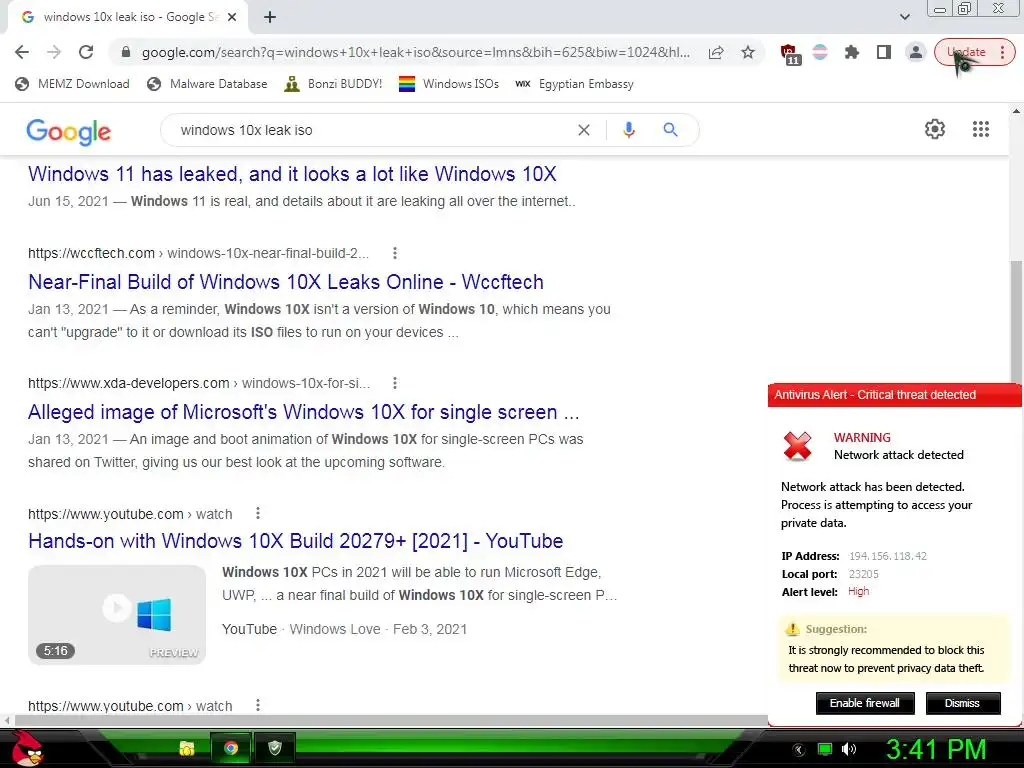Click the Google logo
The height and width of the screenshot is (768, 1024).
(69, 131)
